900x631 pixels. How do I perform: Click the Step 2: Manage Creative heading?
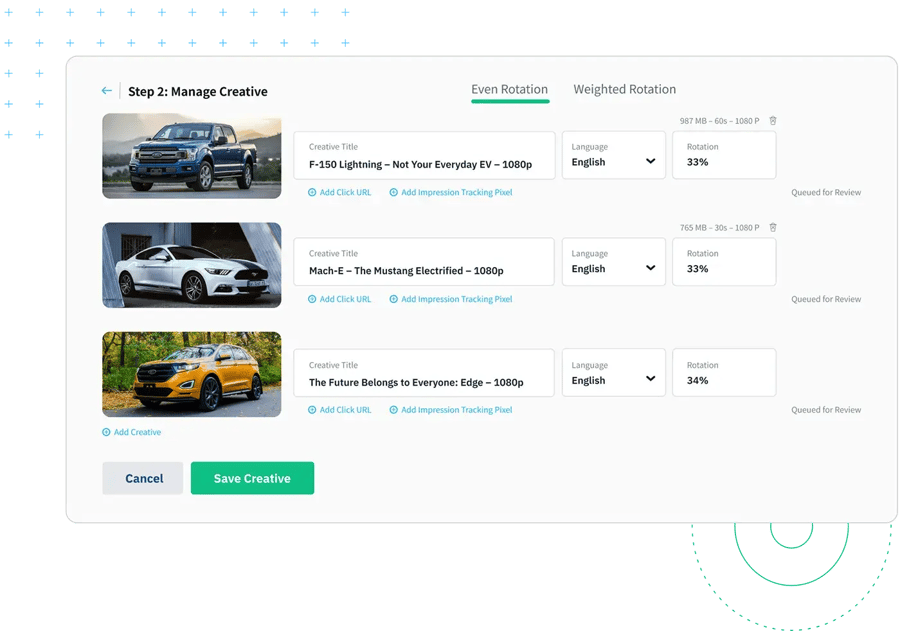point(198,91)
